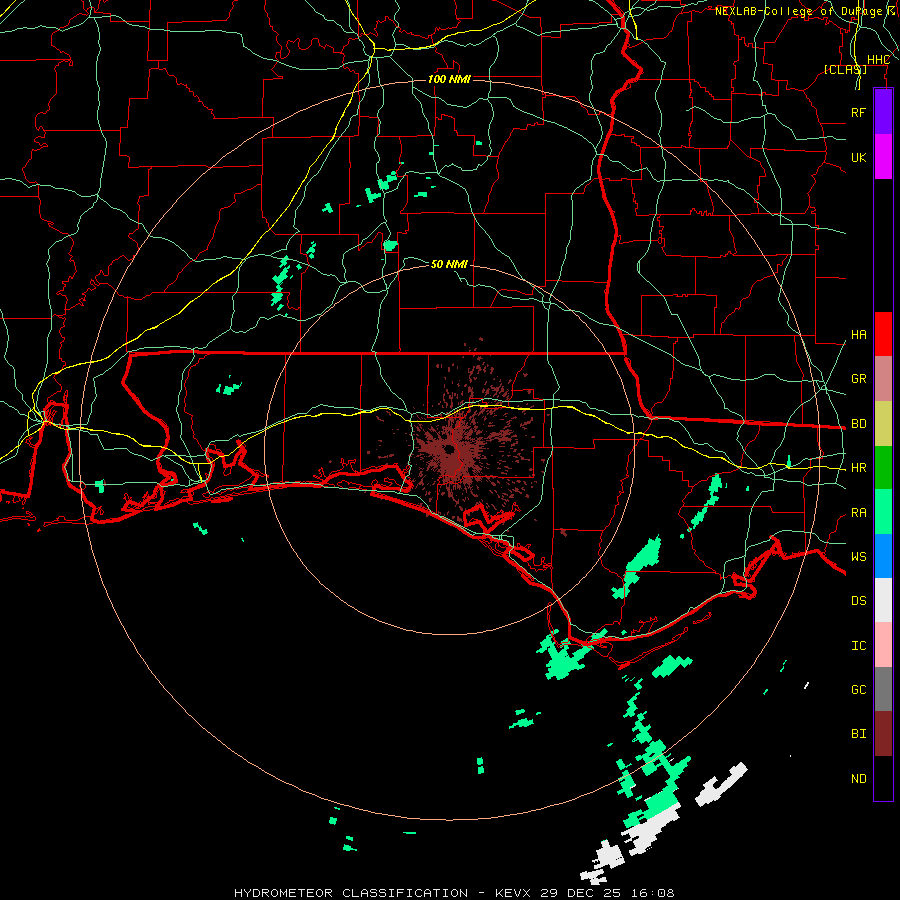Image resolution: width=900 pixels, height=900 pixels.
Task: Click the BD legend label
Action: click(858, 424)
